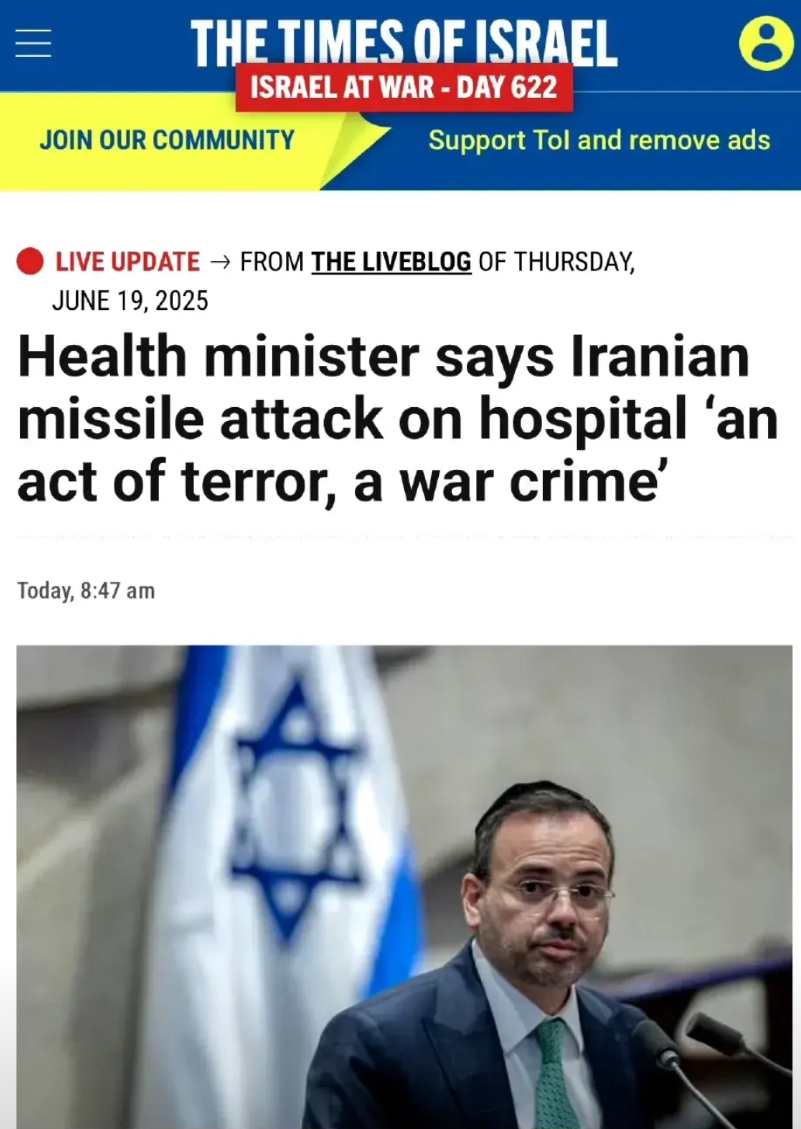Click the Health minister article headline

coord(398,419)
